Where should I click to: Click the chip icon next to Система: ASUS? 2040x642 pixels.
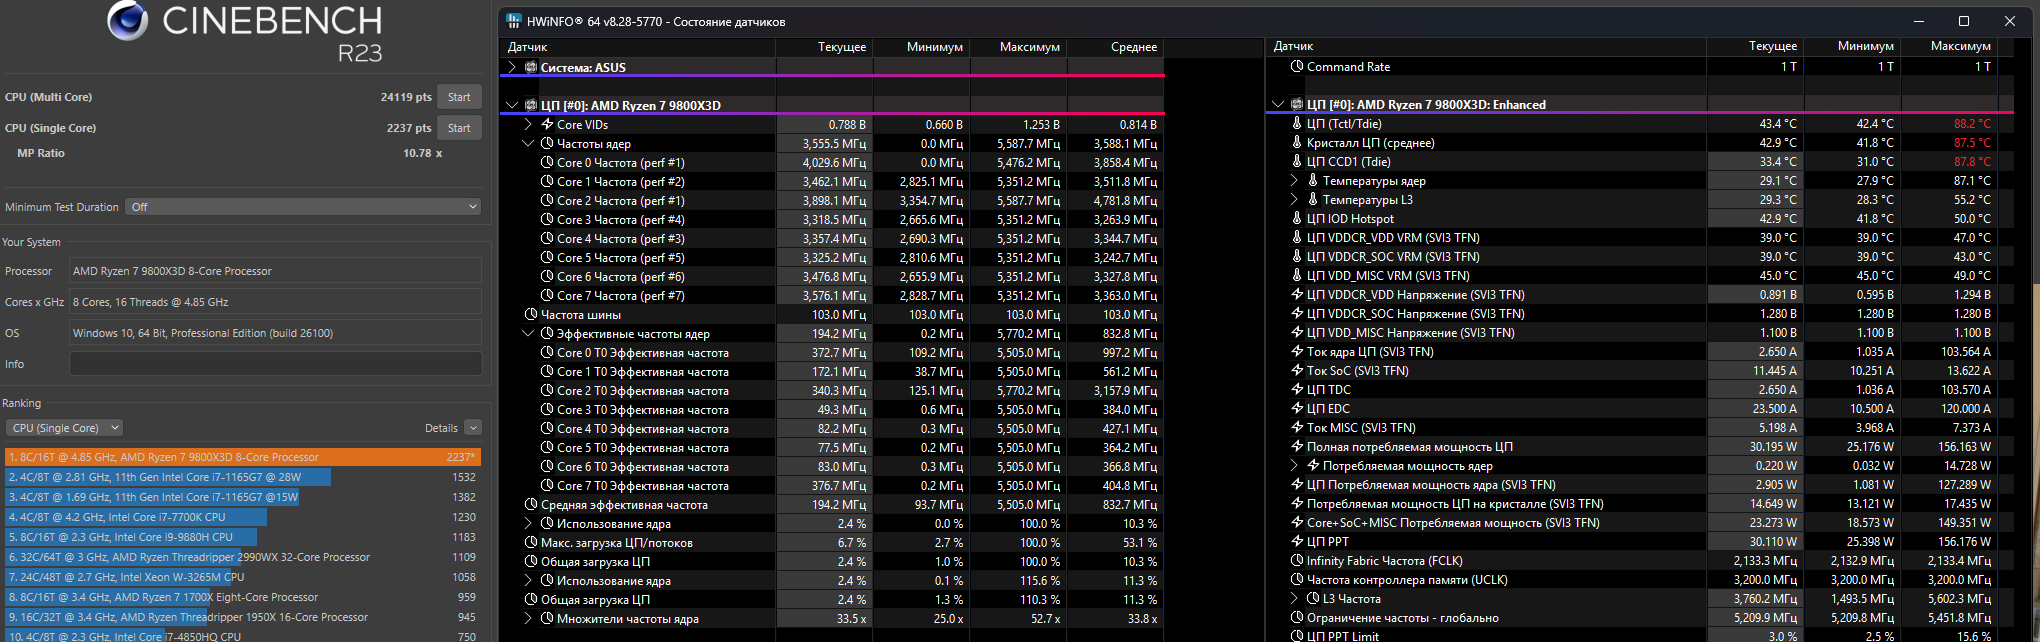(x=531, y=68)
